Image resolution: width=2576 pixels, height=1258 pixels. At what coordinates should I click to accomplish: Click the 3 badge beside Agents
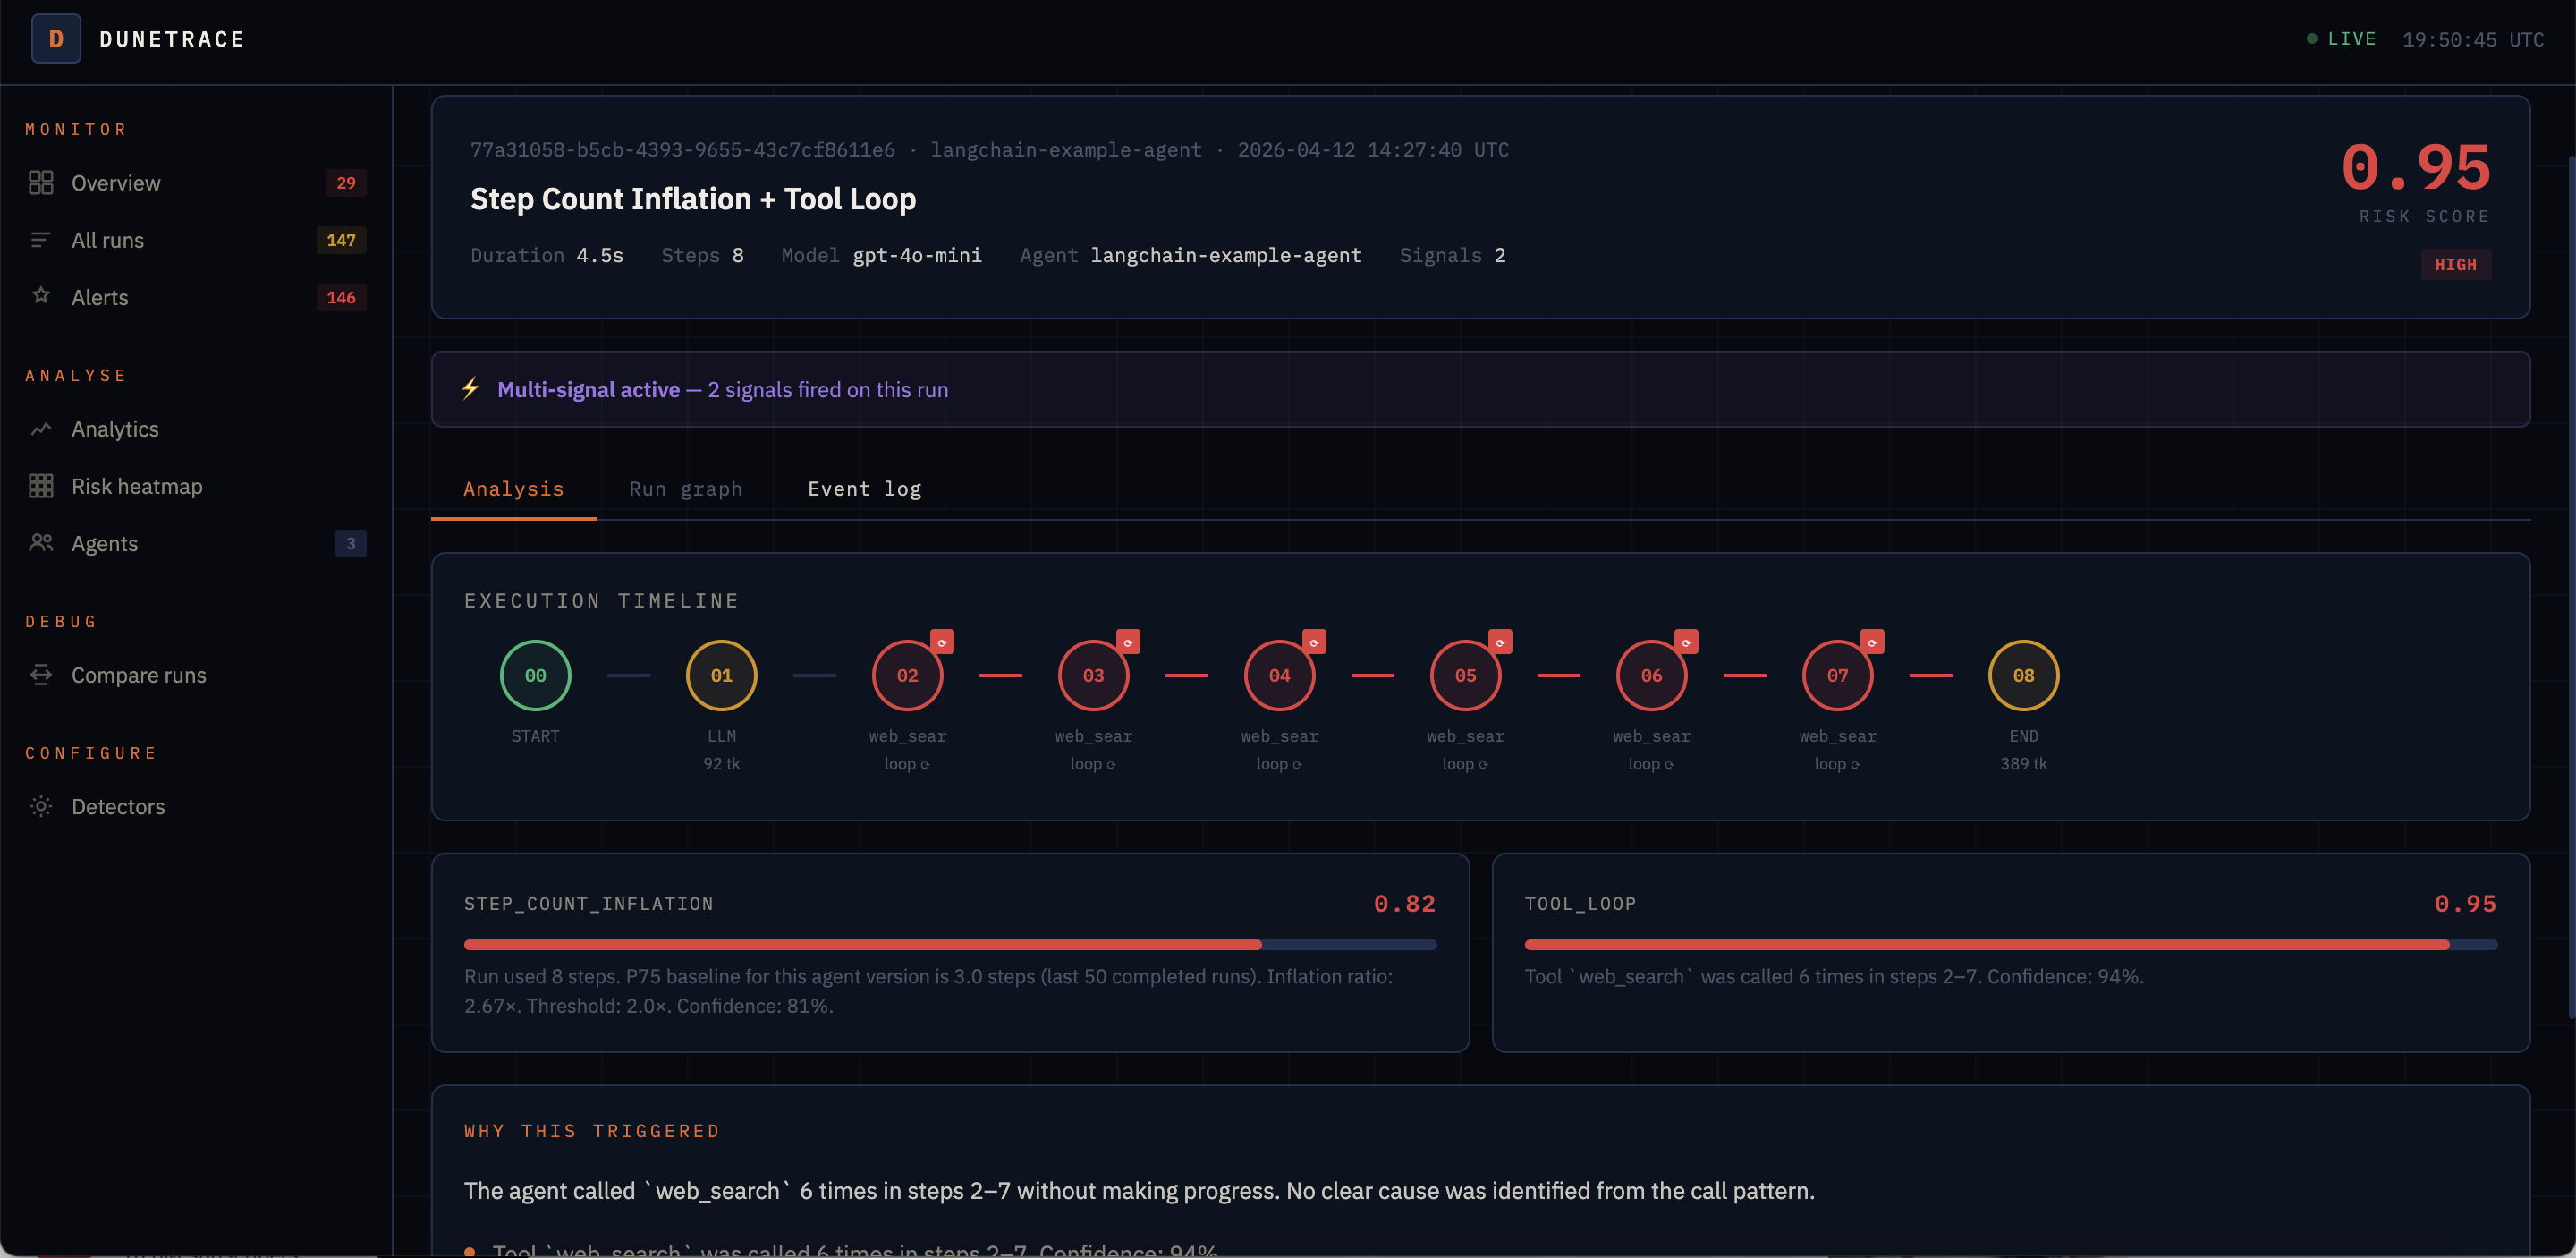coord(351,543)
